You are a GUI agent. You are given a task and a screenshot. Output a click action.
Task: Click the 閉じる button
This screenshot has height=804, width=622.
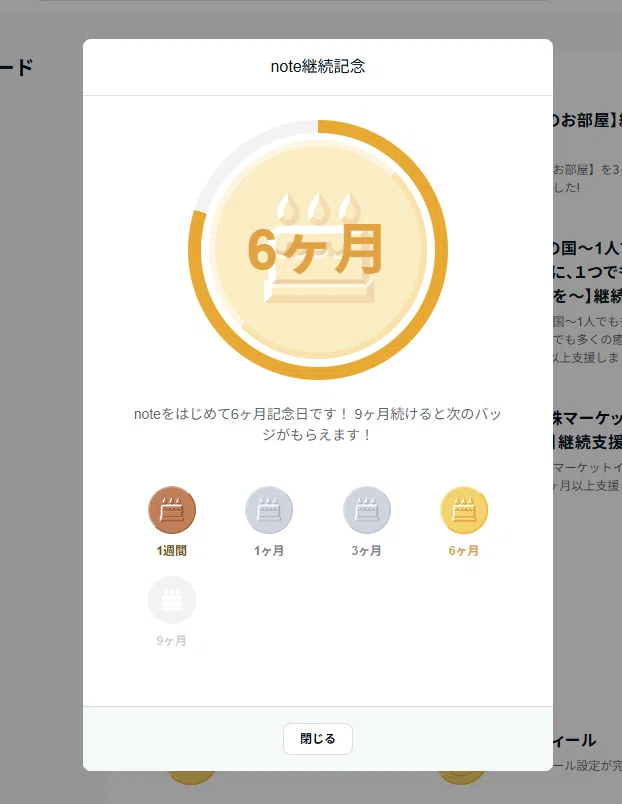pos(317,739)
